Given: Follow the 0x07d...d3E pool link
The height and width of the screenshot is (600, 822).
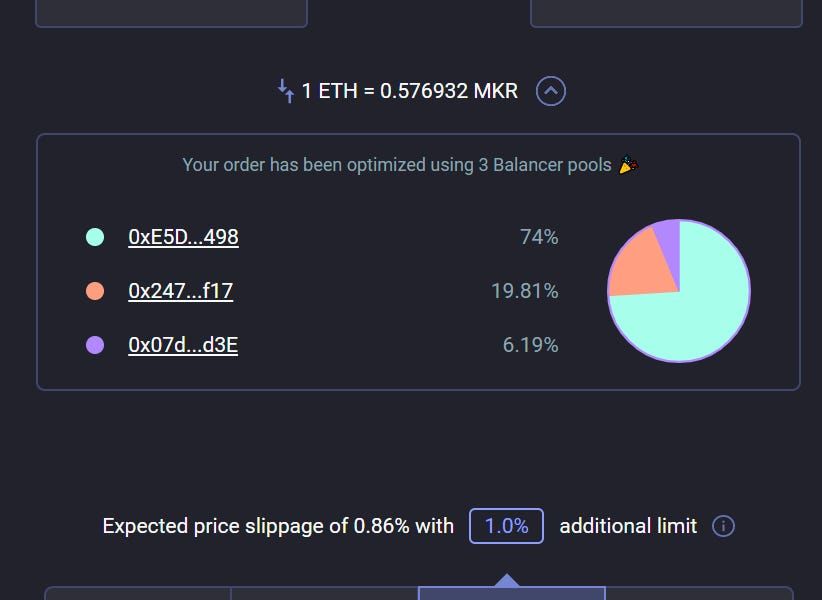Looking at the screenshot, I should (x=183, y=345).
